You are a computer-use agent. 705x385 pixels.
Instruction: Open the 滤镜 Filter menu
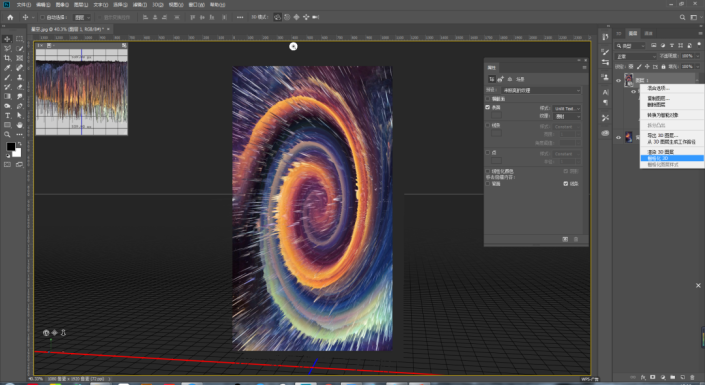pyautogui.click(x=140, y=4)
